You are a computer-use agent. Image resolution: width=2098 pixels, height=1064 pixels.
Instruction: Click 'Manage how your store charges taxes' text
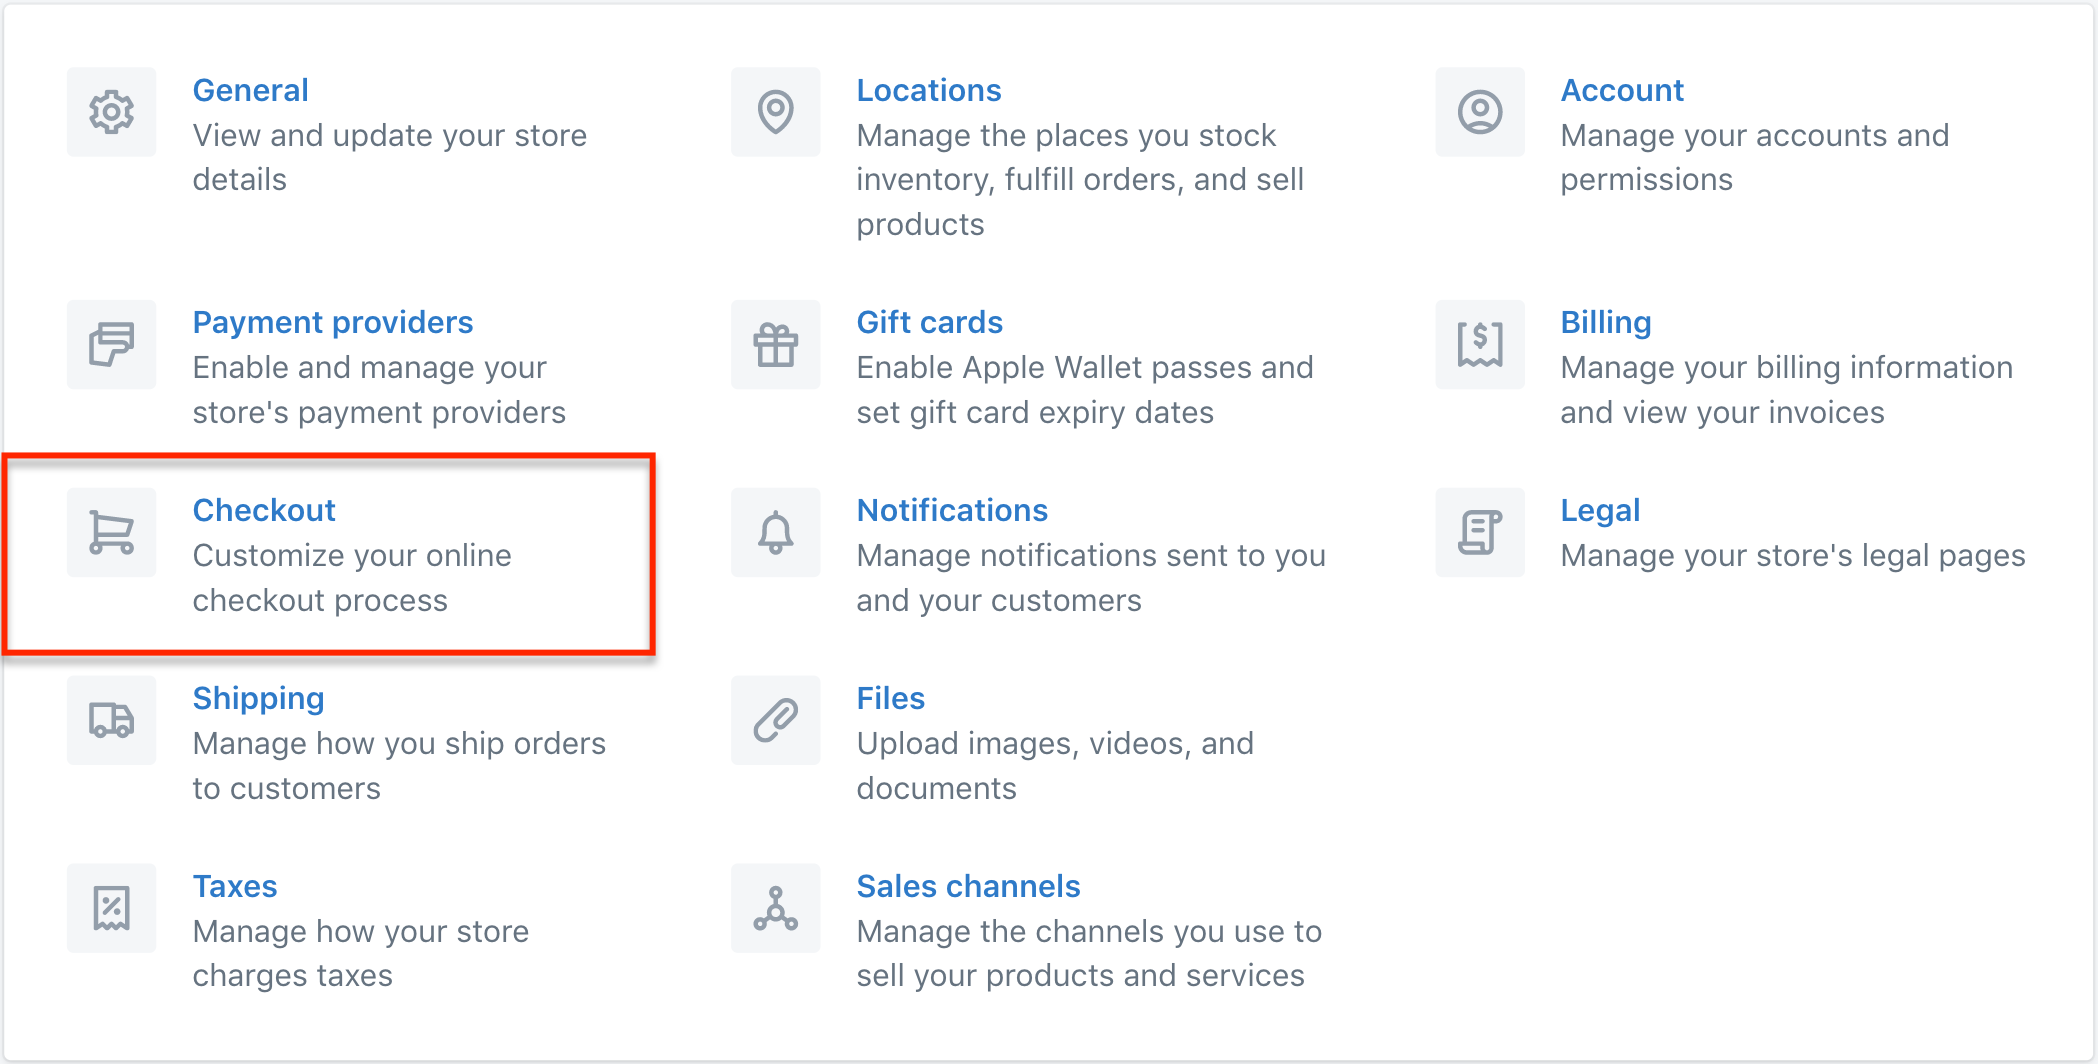(x=360, y=953)
